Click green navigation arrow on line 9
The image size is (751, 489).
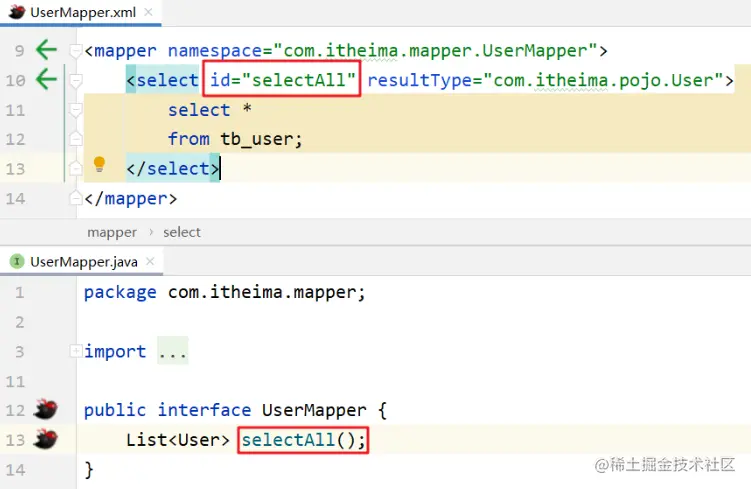(x=46, y=49)
